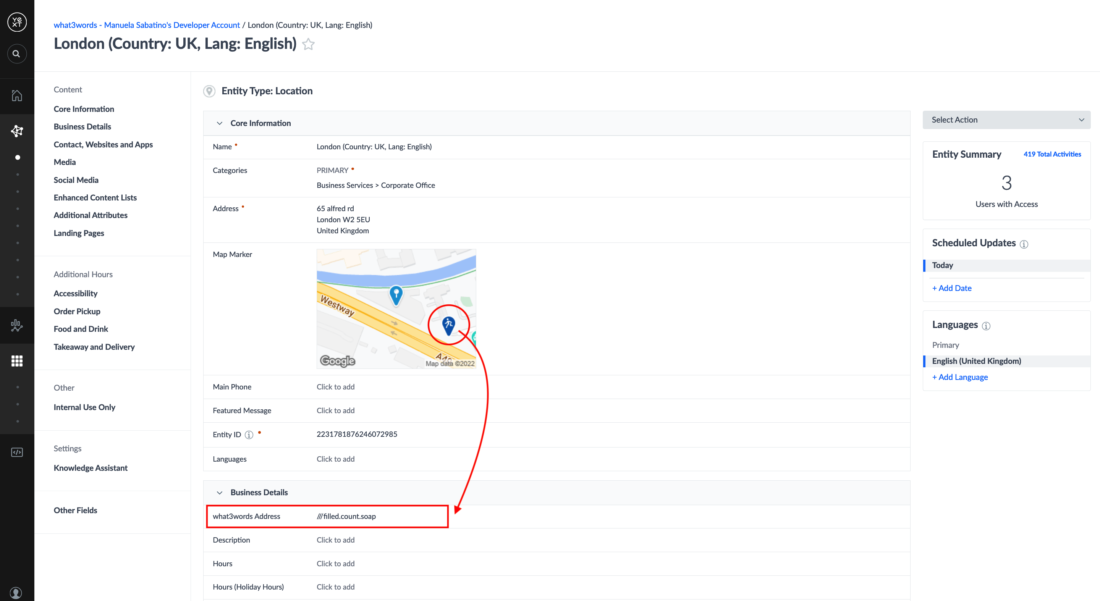Click the location pin Entity Type icon
Screen dimensions: 1100x601
tap(209, 91)
